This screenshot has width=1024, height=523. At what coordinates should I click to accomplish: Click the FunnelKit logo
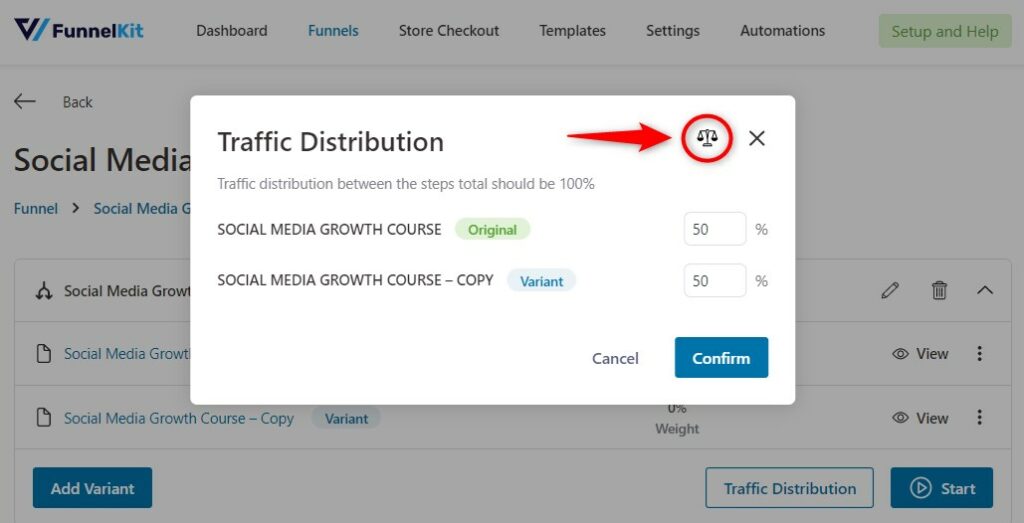pyautogui.click(x=78, y=30)
